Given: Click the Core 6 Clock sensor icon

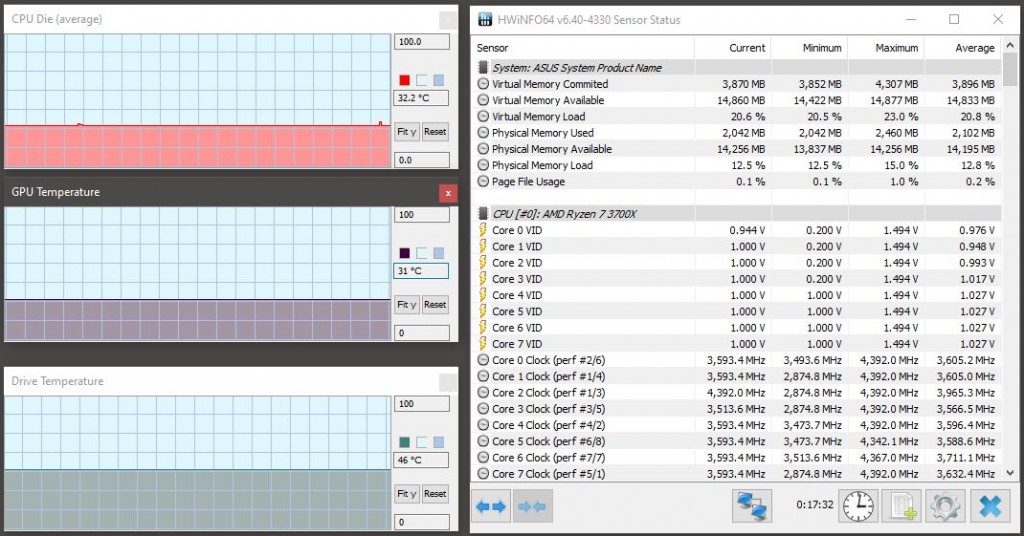Looking at the screenshot, I should click(483, 458).
